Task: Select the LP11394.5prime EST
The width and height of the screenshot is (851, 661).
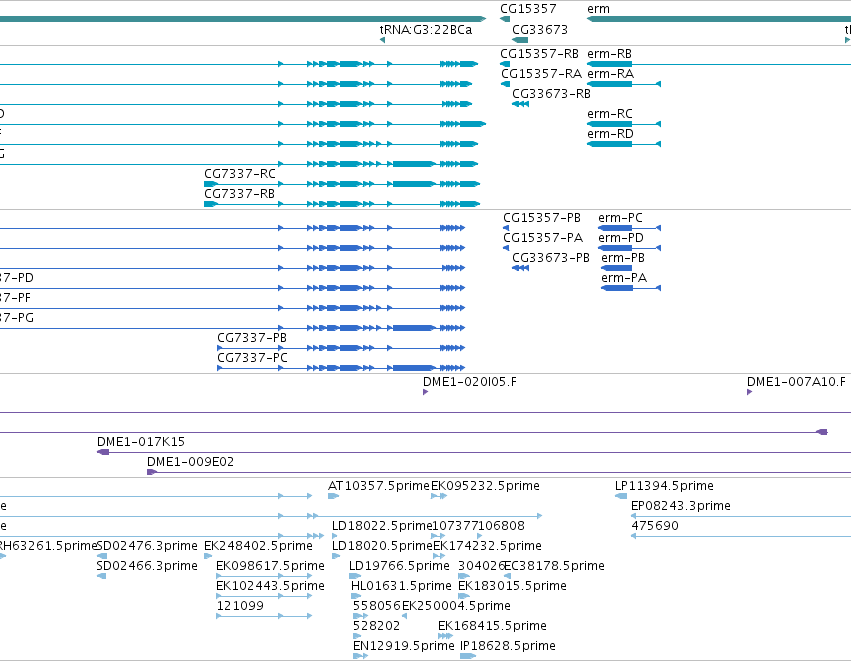Action: coord(621,496)
